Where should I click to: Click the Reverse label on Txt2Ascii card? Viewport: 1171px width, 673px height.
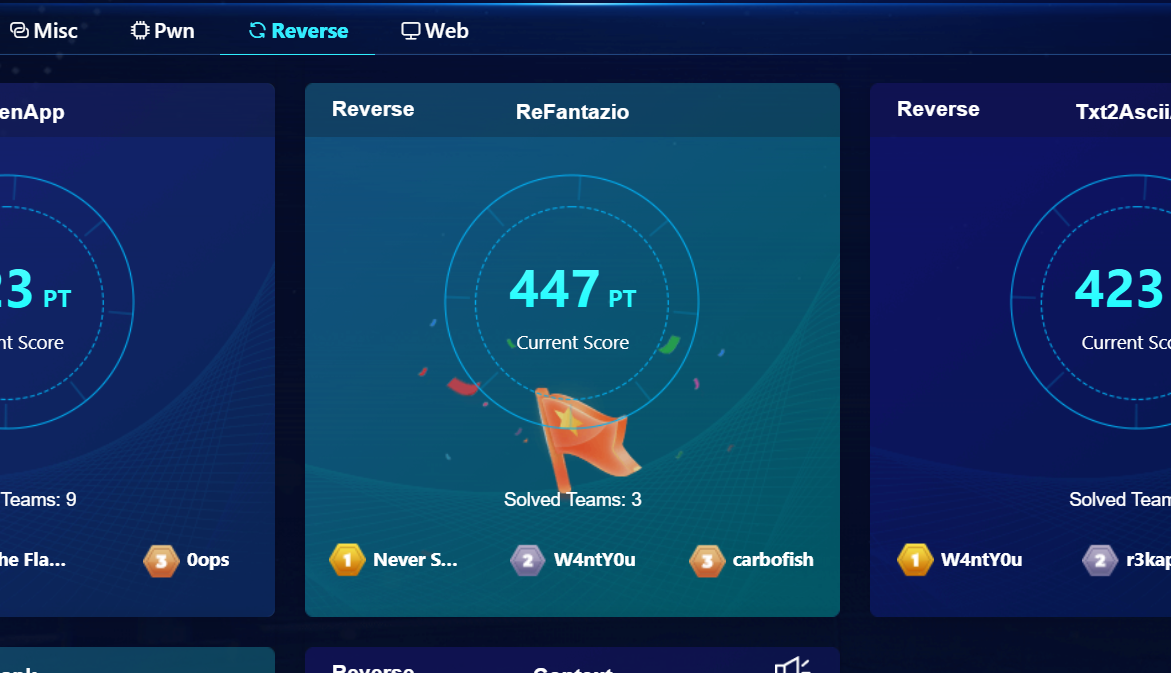point(938,109)
